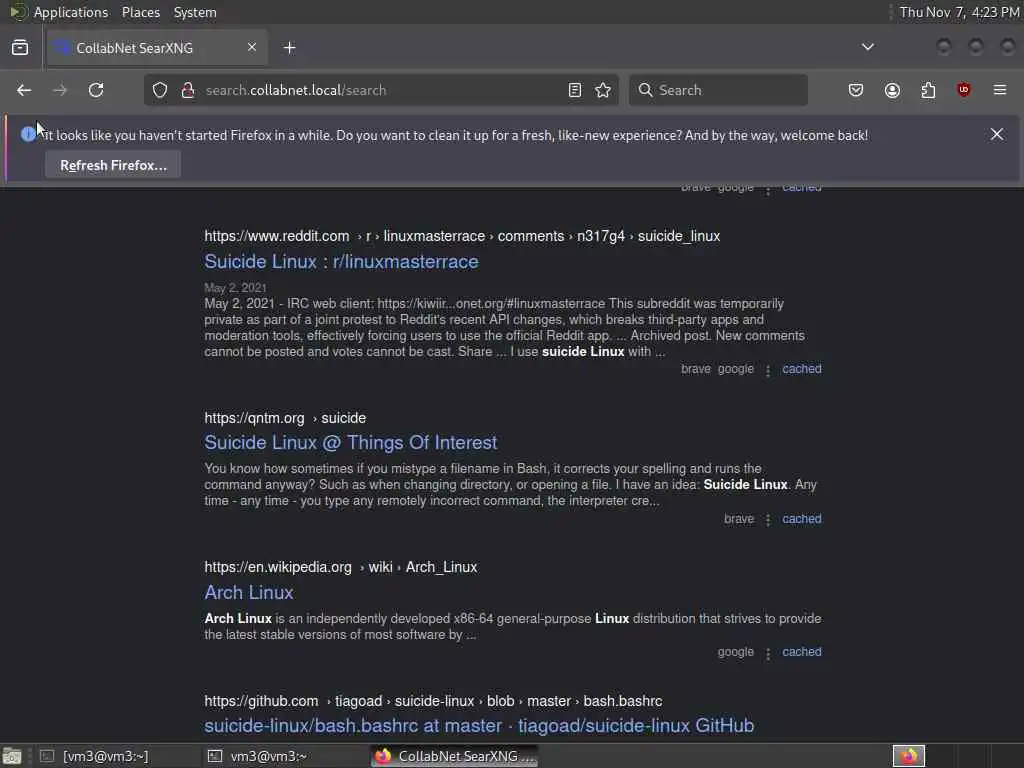Open cached link for the qntm.org result
Image resolution: width=1024 pixels, height=768 pixels.
click(x=802, y=519)
